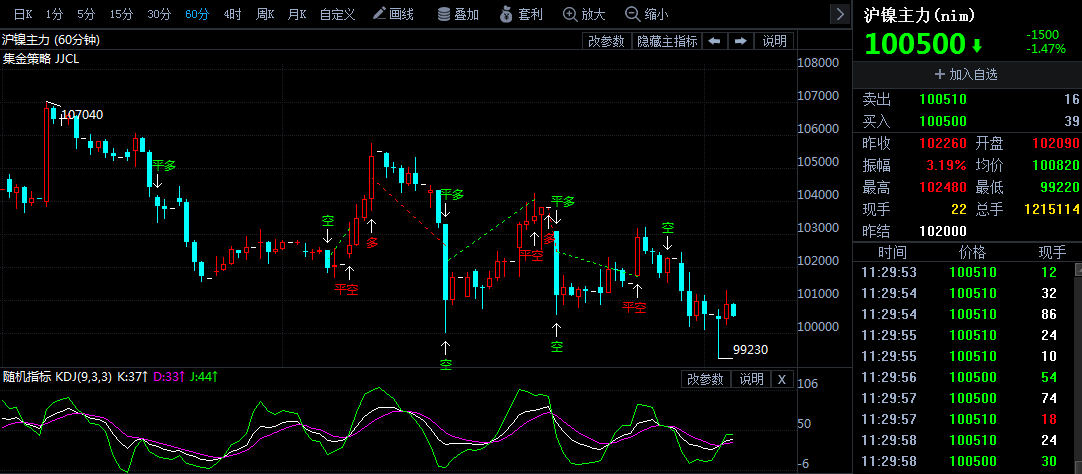1082x474 pixels.
Task: Activate the 画线 pencil drawing tool
Action: click(393, 14)
